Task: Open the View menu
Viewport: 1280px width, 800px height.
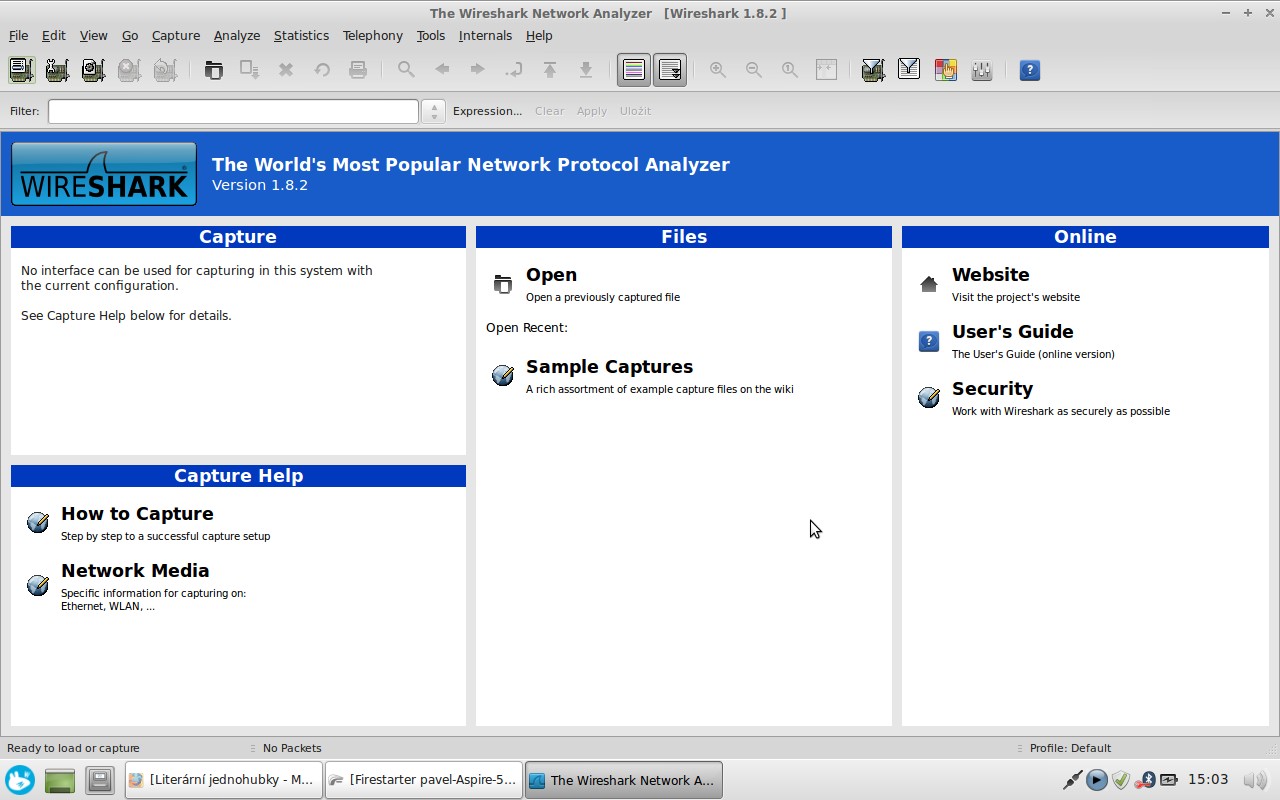Action: click(x=93, y=35)
